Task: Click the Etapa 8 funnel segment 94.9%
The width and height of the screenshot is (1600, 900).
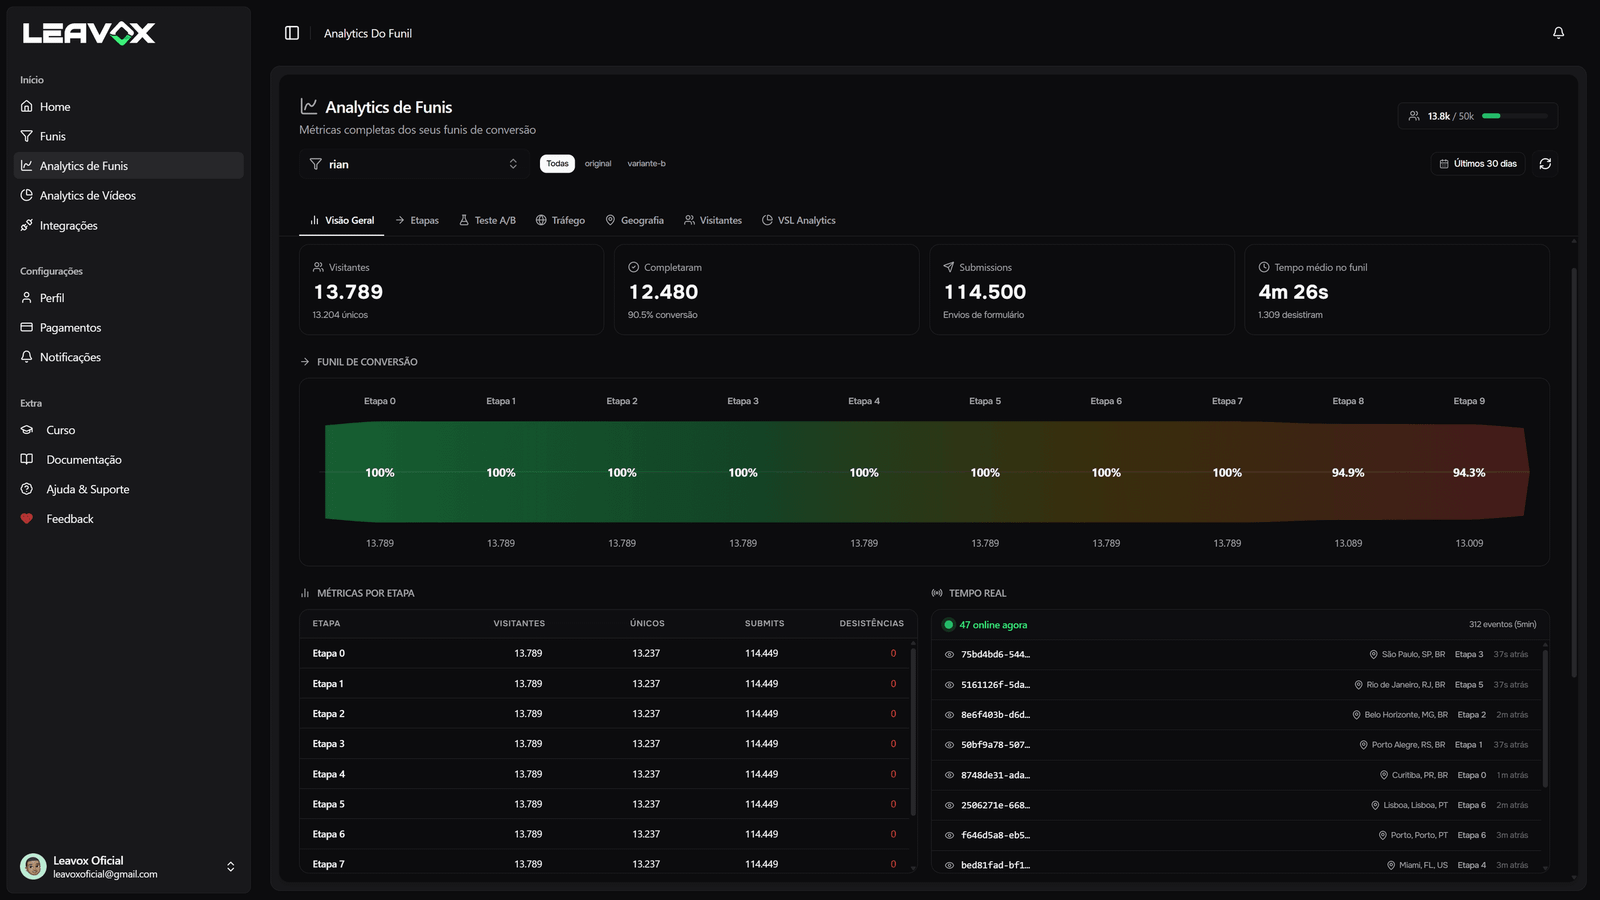Action: pyautogui.click(x=1348, y=473)
